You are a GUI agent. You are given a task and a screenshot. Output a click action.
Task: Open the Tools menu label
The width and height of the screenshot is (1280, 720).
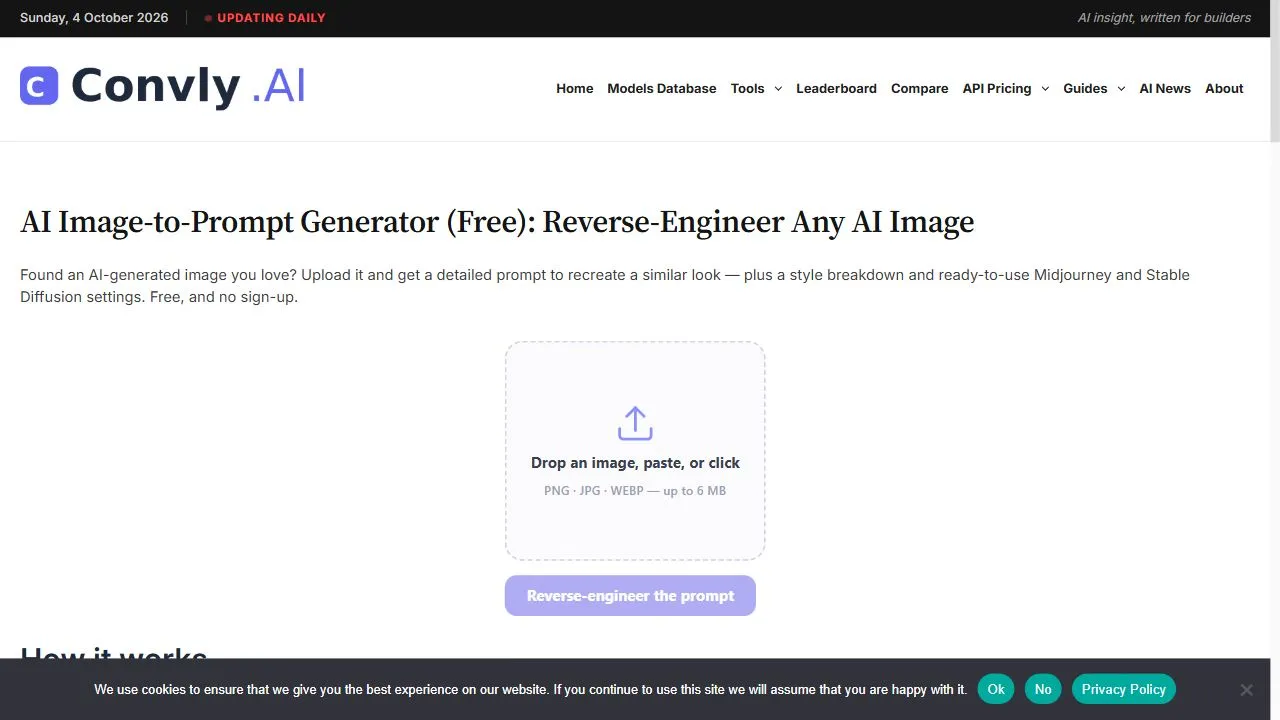(748, 89)
